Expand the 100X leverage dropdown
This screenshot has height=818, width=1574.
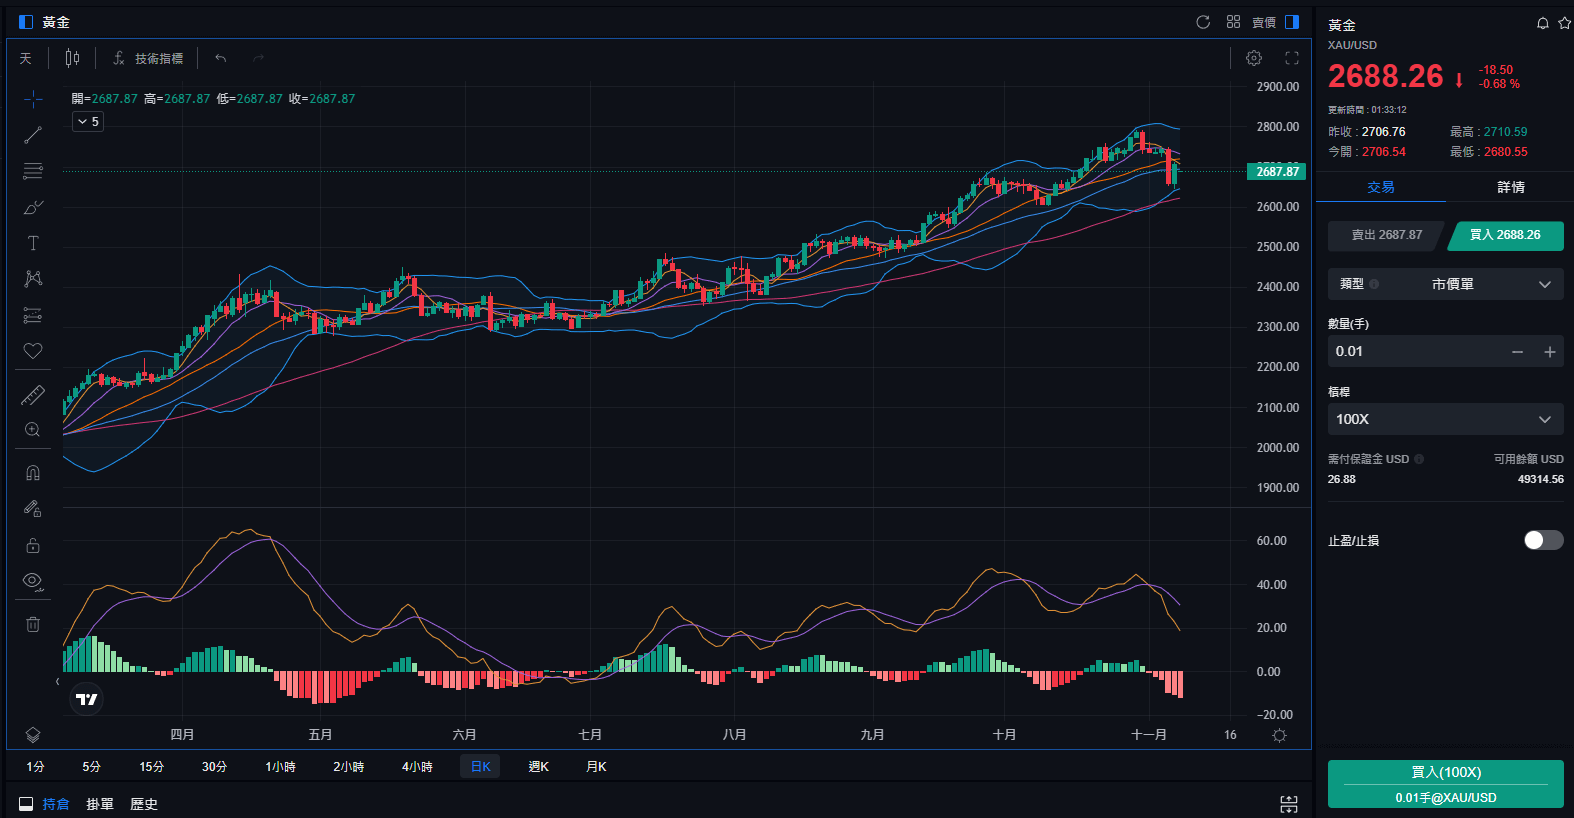point(1445,419)
